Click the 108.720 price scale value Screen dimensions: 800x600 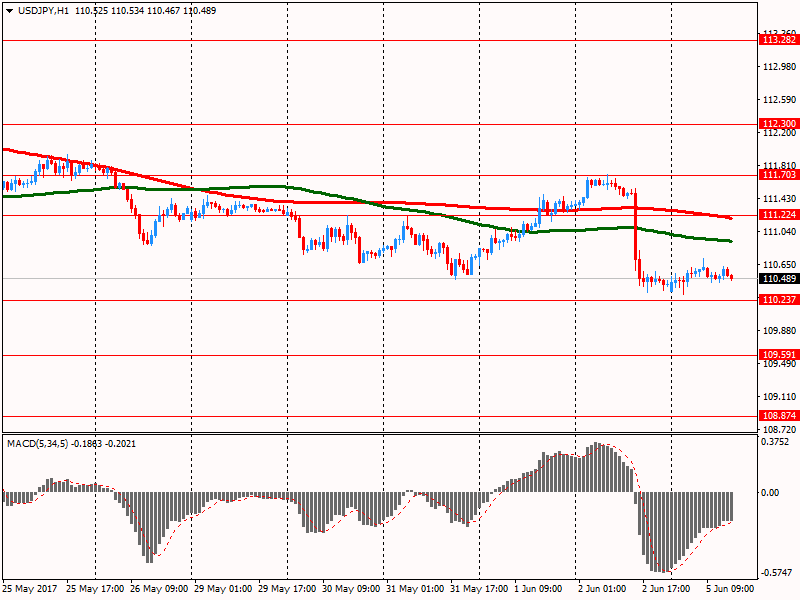[779, 430]
